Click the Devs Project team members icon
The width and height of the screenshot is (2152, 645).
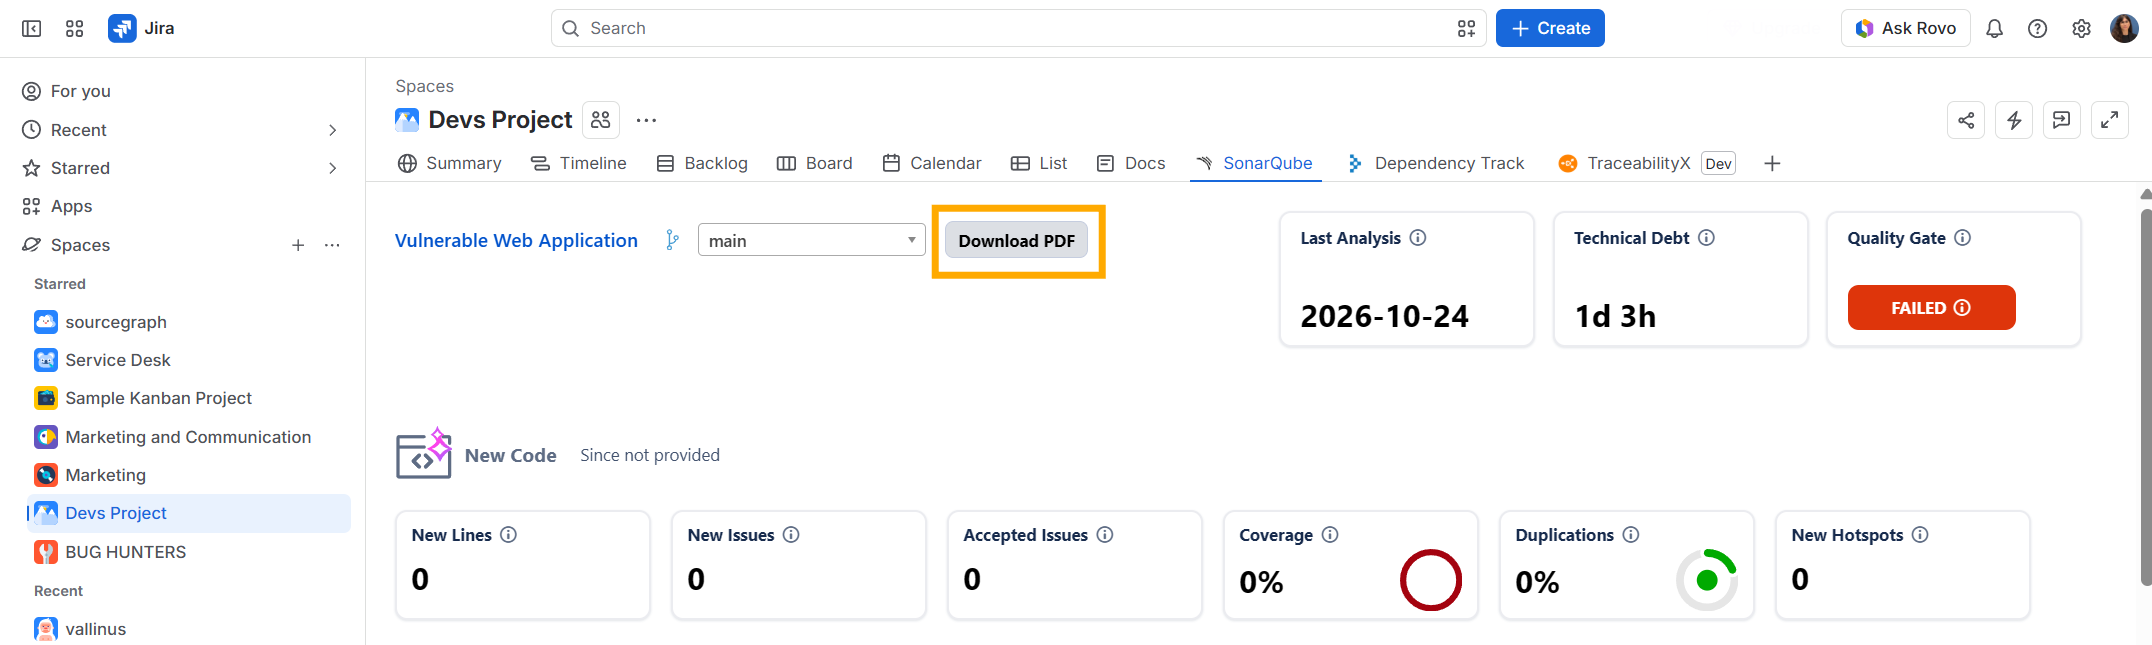601,120
